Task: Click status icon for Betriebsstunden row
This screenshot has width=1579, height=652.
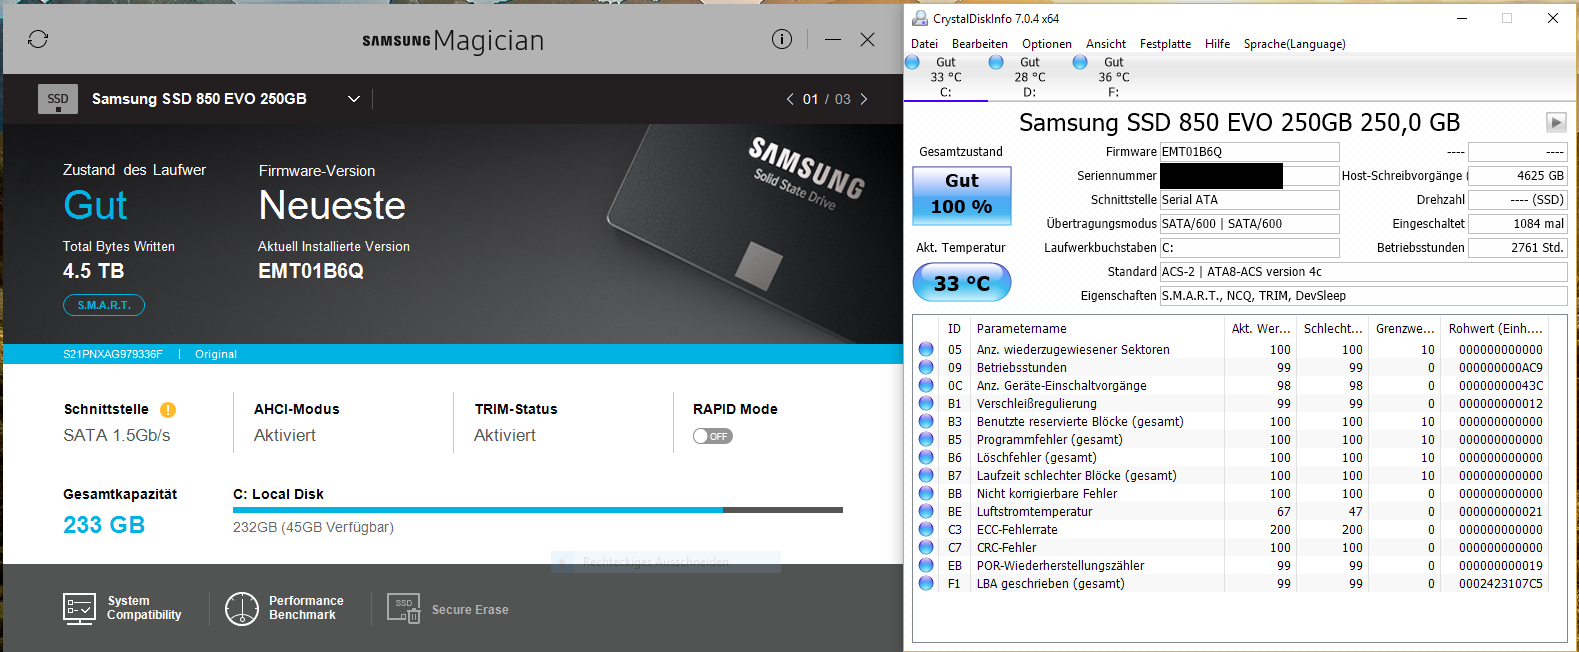Action: coord(926,368)
